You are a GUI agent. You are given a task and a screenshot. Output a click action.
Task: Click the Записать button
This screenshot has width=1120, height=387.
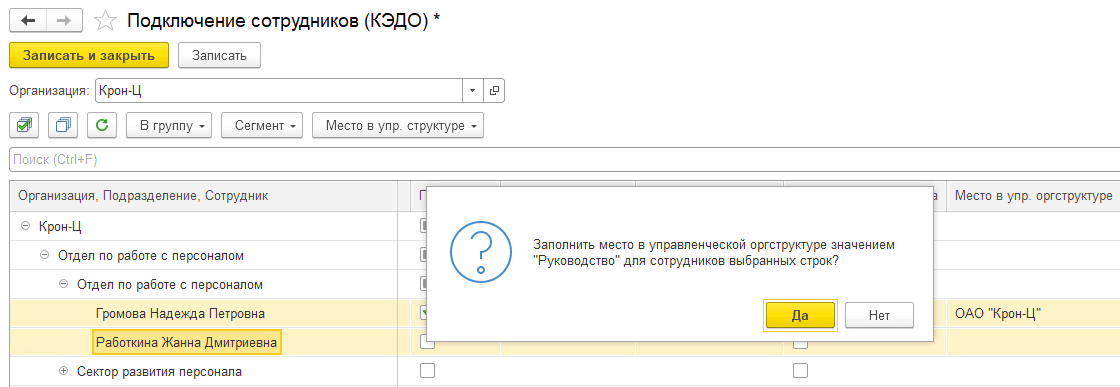pyautogui.click(x=219, y=56)
